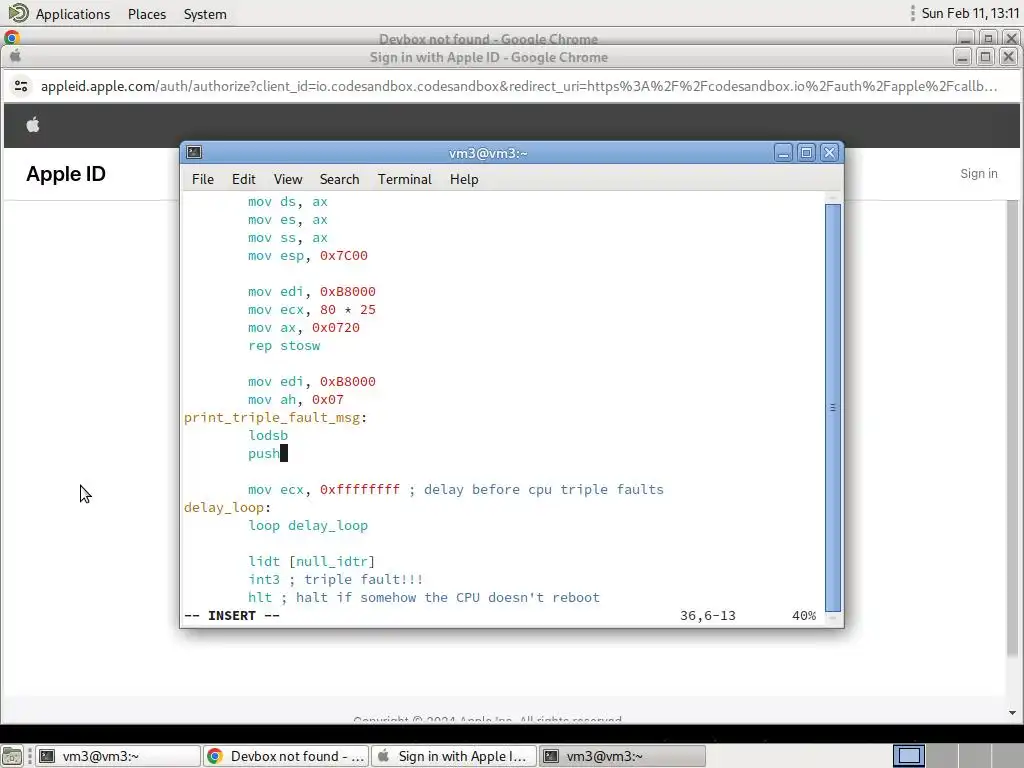The height and width of the screenshot is (768, 1024).
Task: Switch to Sign in with Apple taskbar window
Action: (x=454, y=756)
